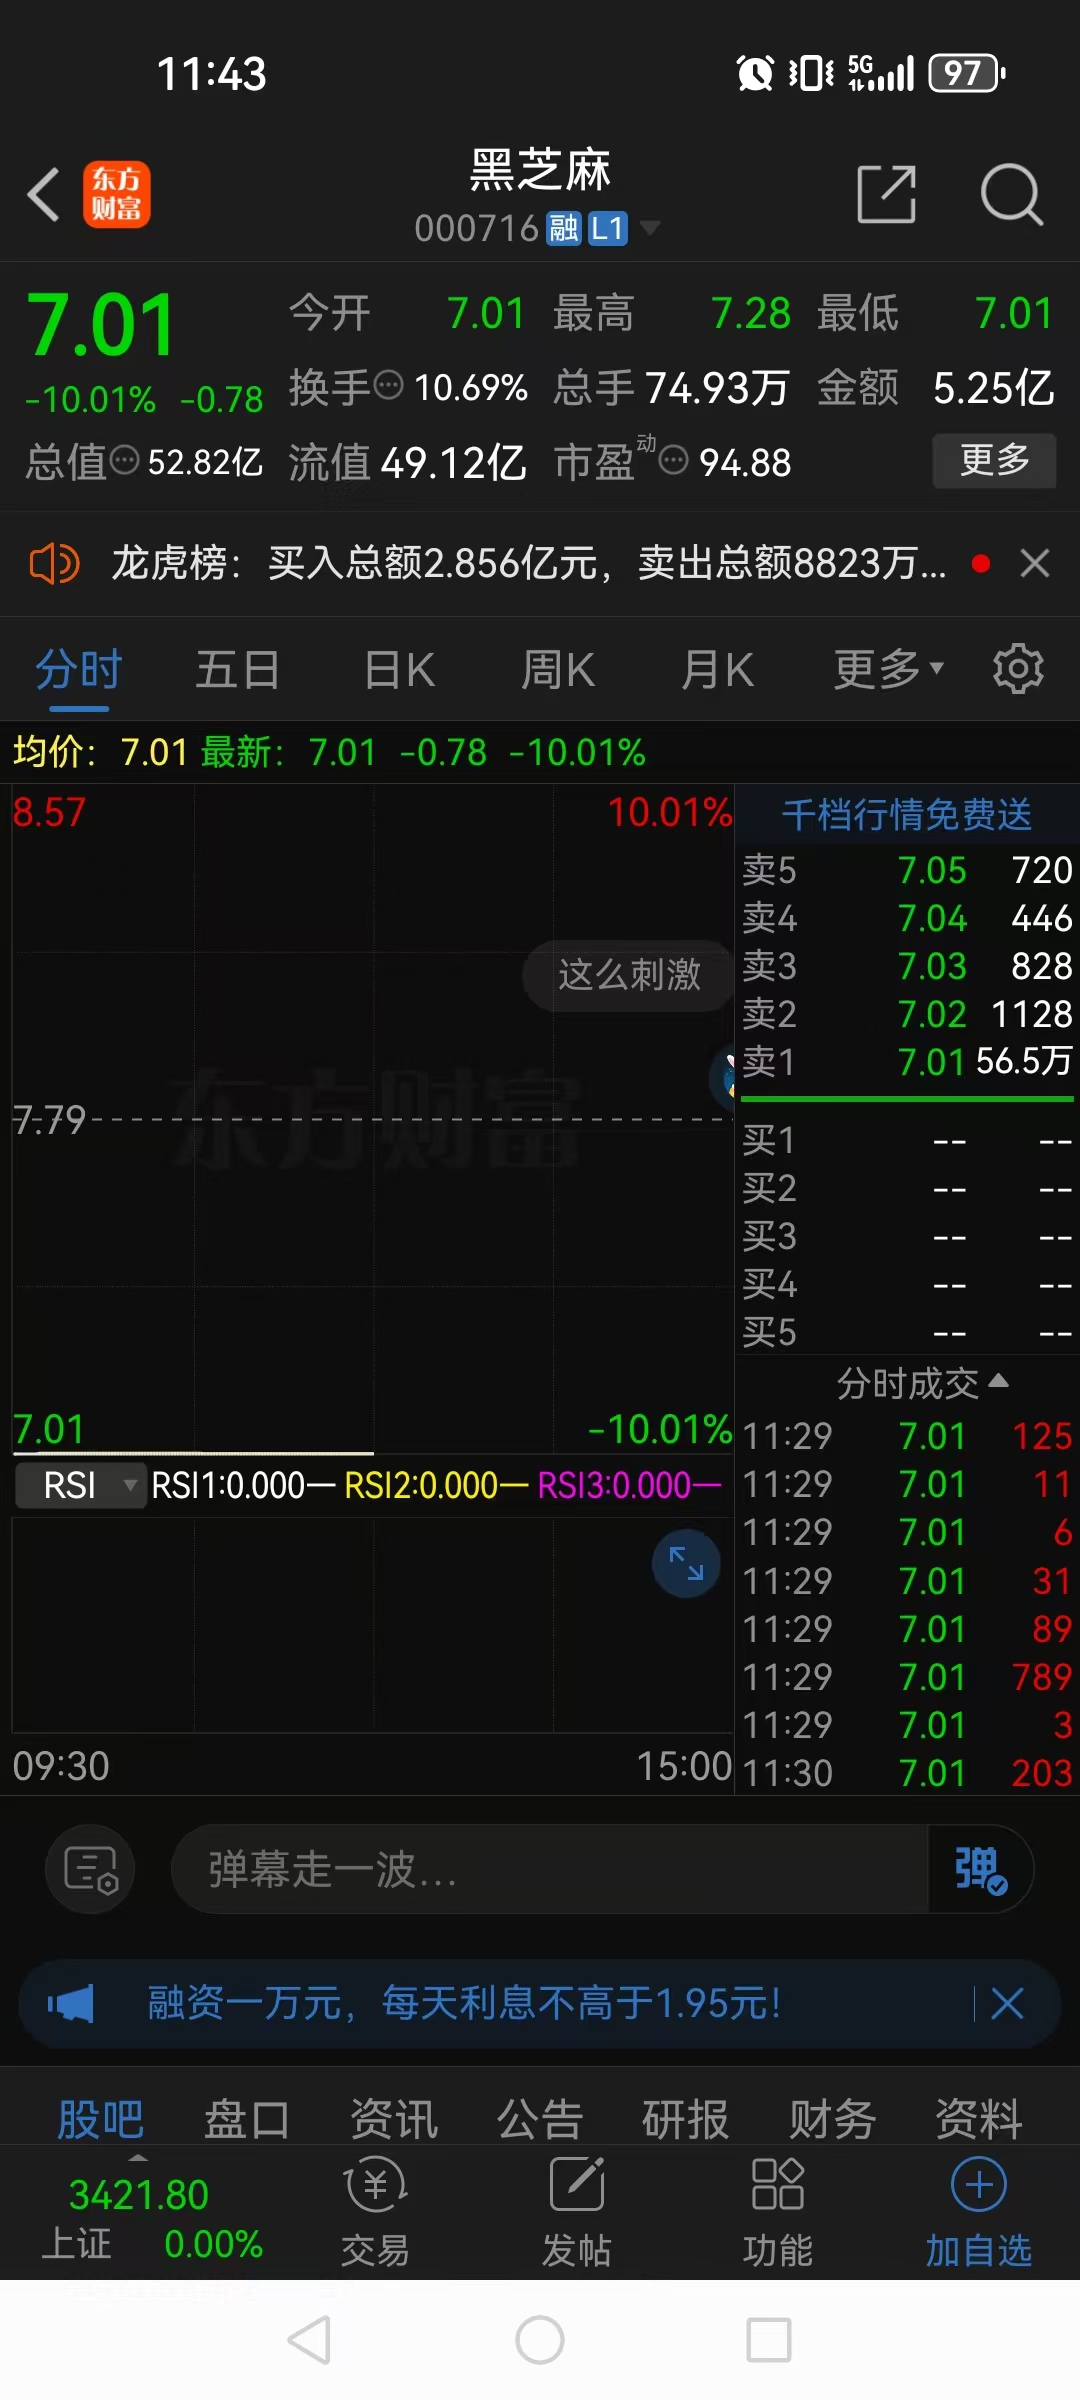Viewport: 1080px width, 2400px height.
Task: Collapse the 分时成交 list arrow
Action: [x=997, y=1382]
